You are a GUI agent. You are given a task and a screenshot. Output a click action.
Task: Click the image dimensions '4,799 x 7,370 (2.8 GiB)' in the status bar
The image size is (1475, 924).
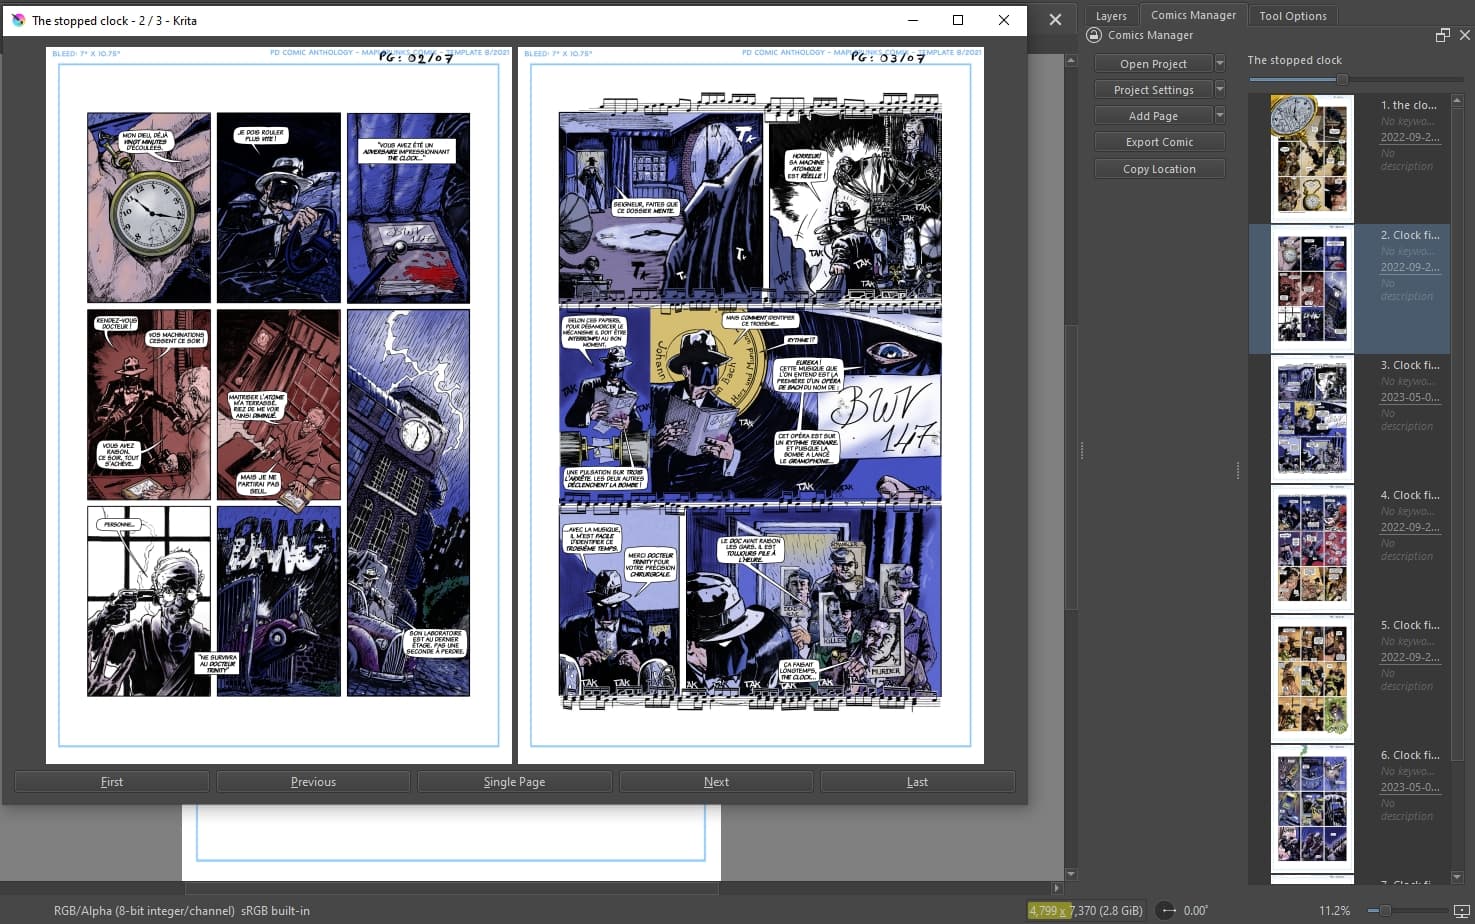pos(1085,911)
